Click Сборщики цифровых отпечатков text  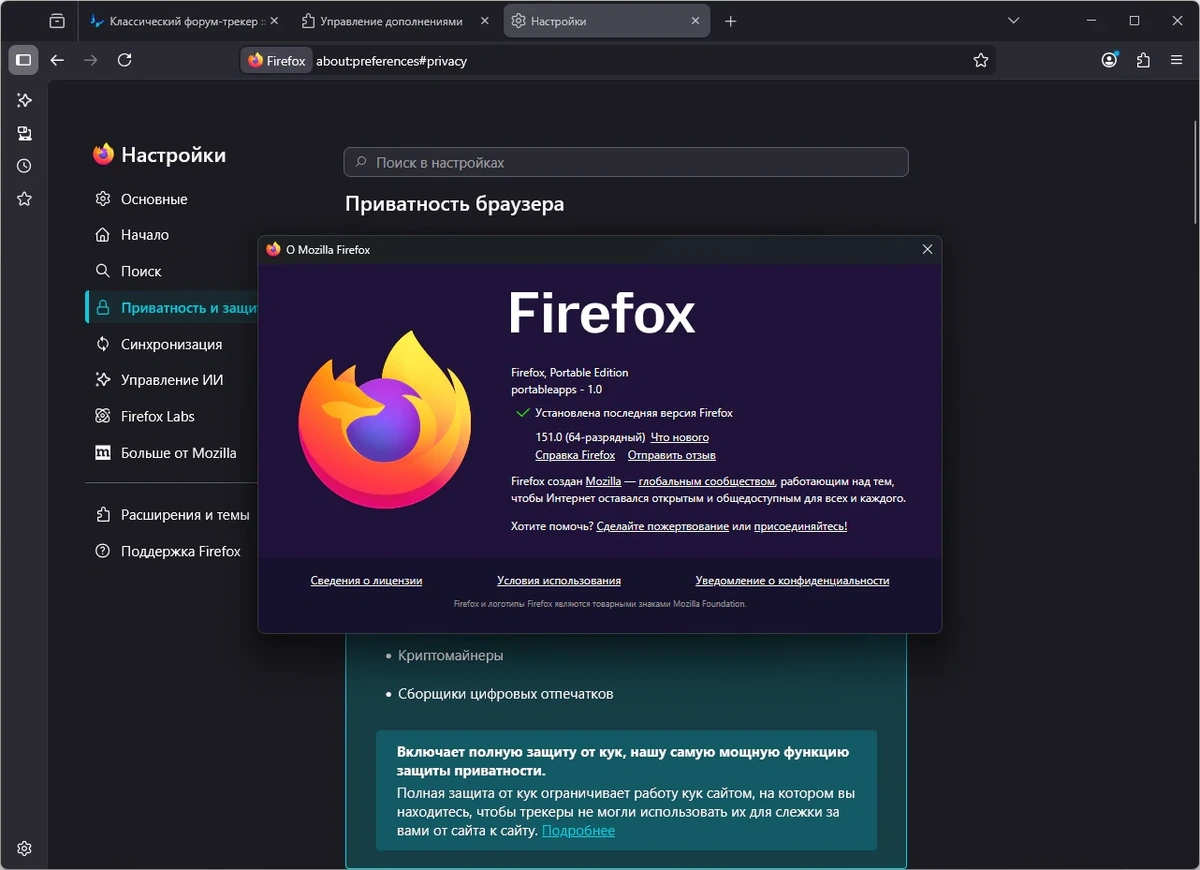(505, 693)
